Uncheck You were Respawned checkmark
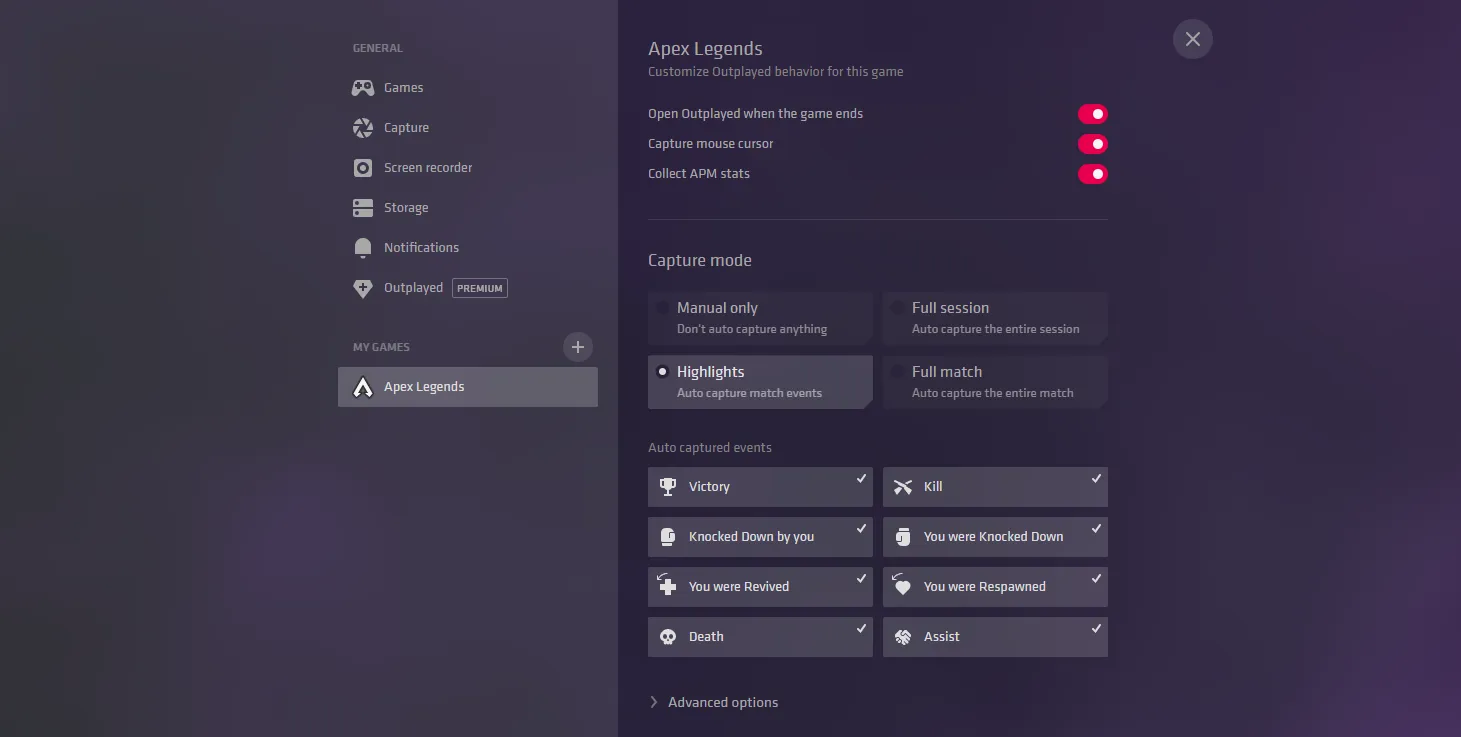 [1096, 579]
